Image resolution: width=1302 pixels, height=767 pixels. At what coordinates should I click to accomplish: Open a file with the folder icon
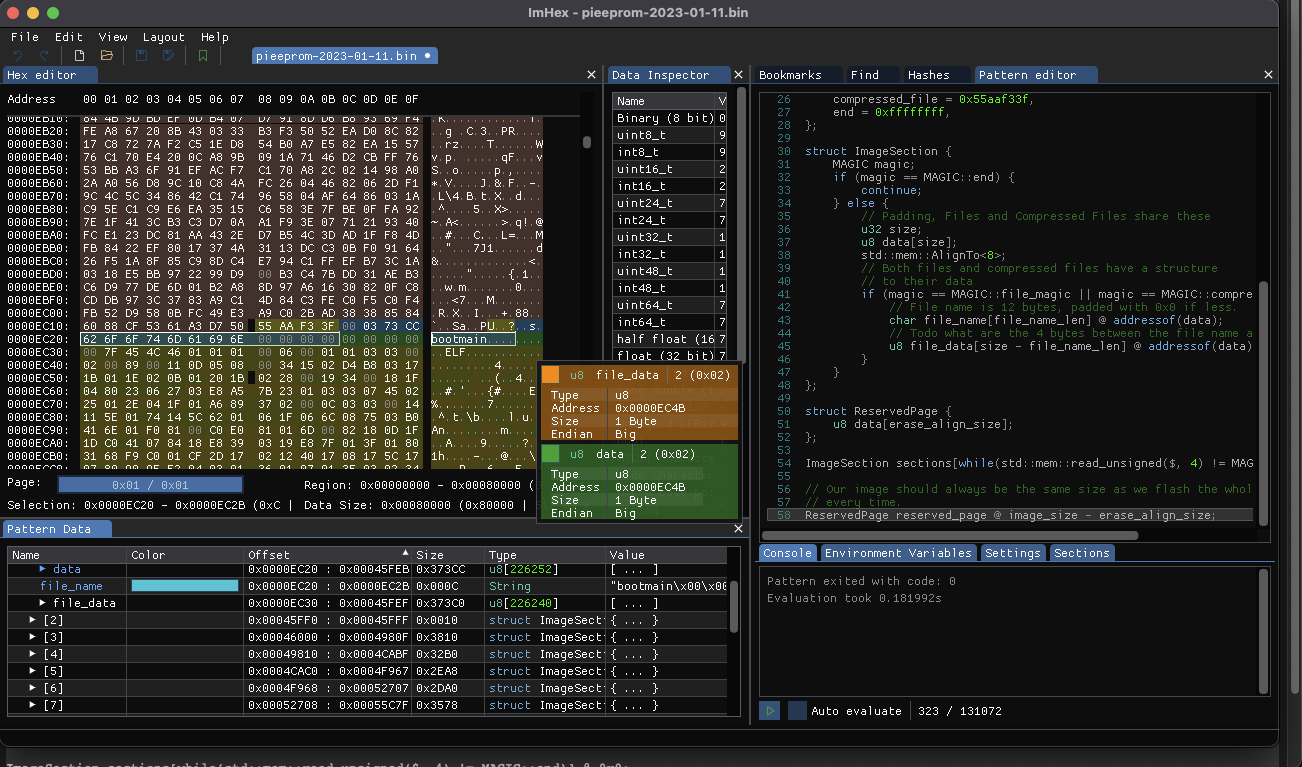106,56
